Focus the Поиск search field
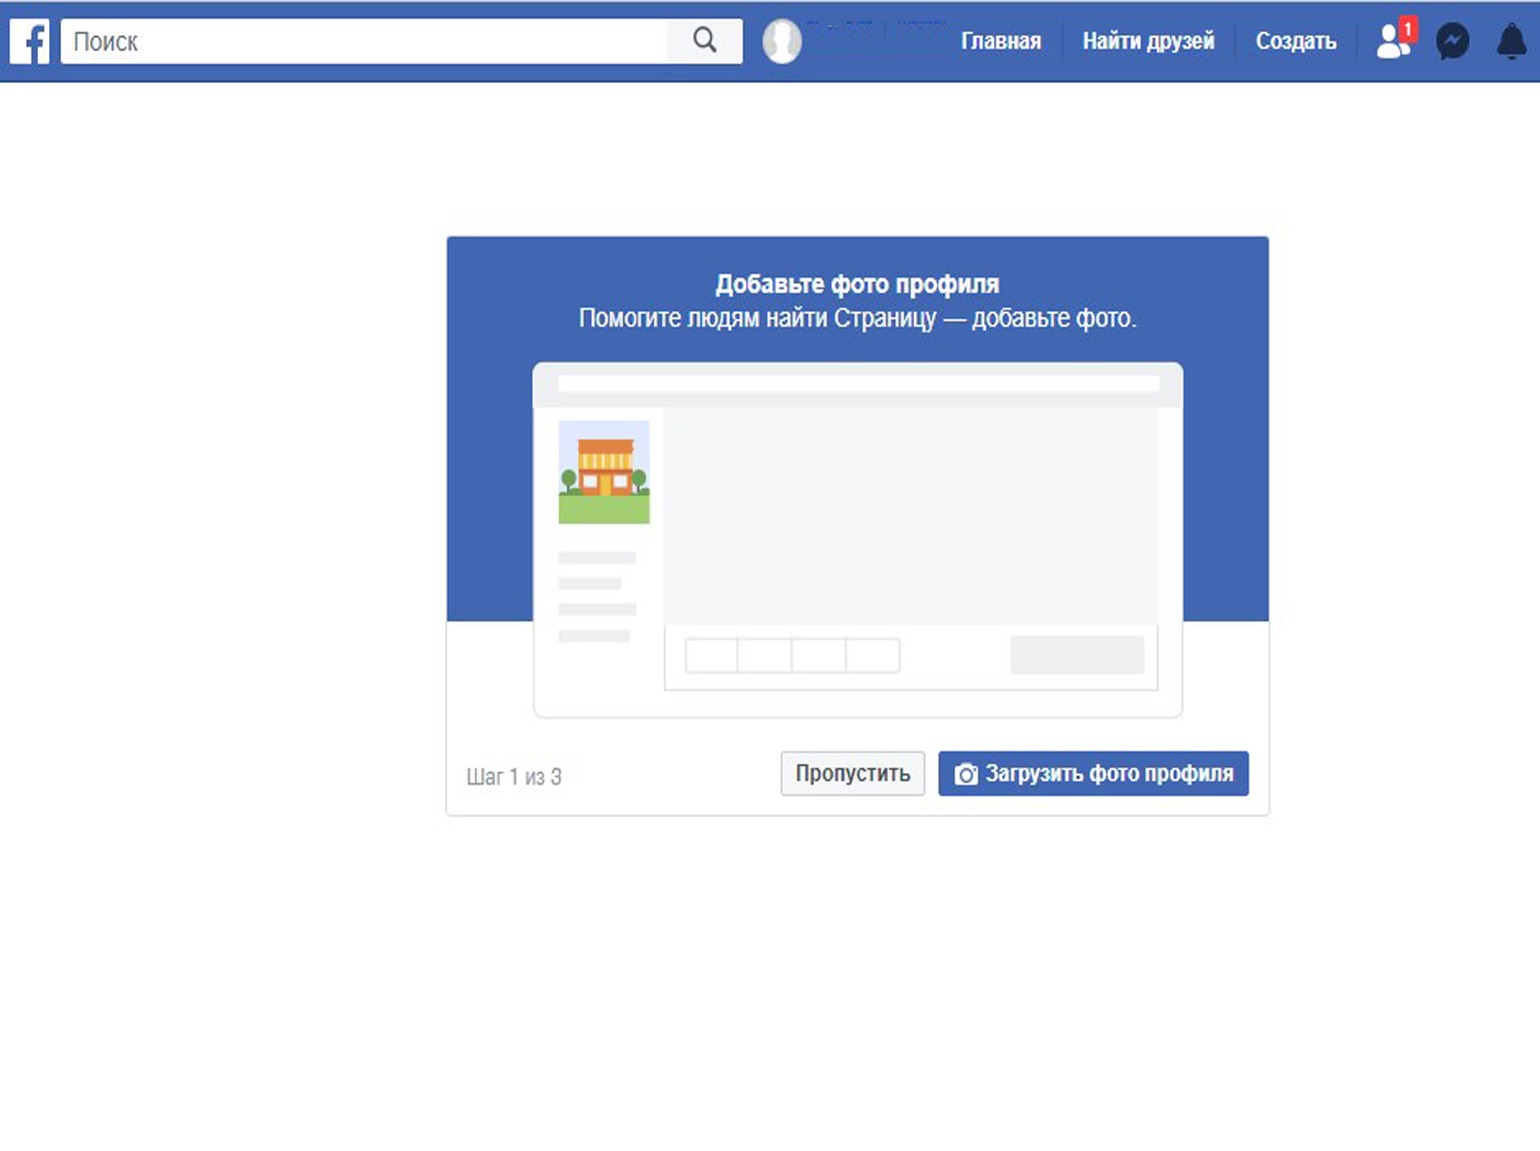The width and height of the screenshot is (1540, 1151). 365,42
